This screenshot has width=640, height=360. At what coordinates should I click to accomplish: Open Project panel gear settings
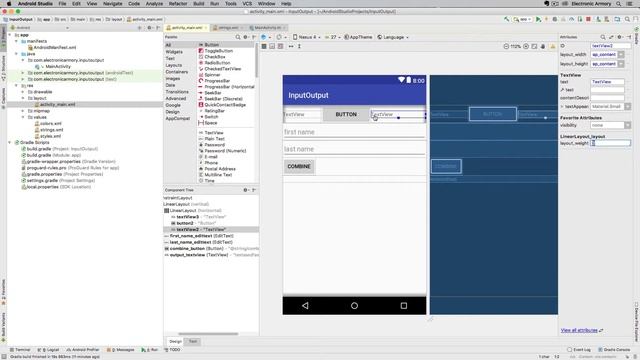pos(149,28)
